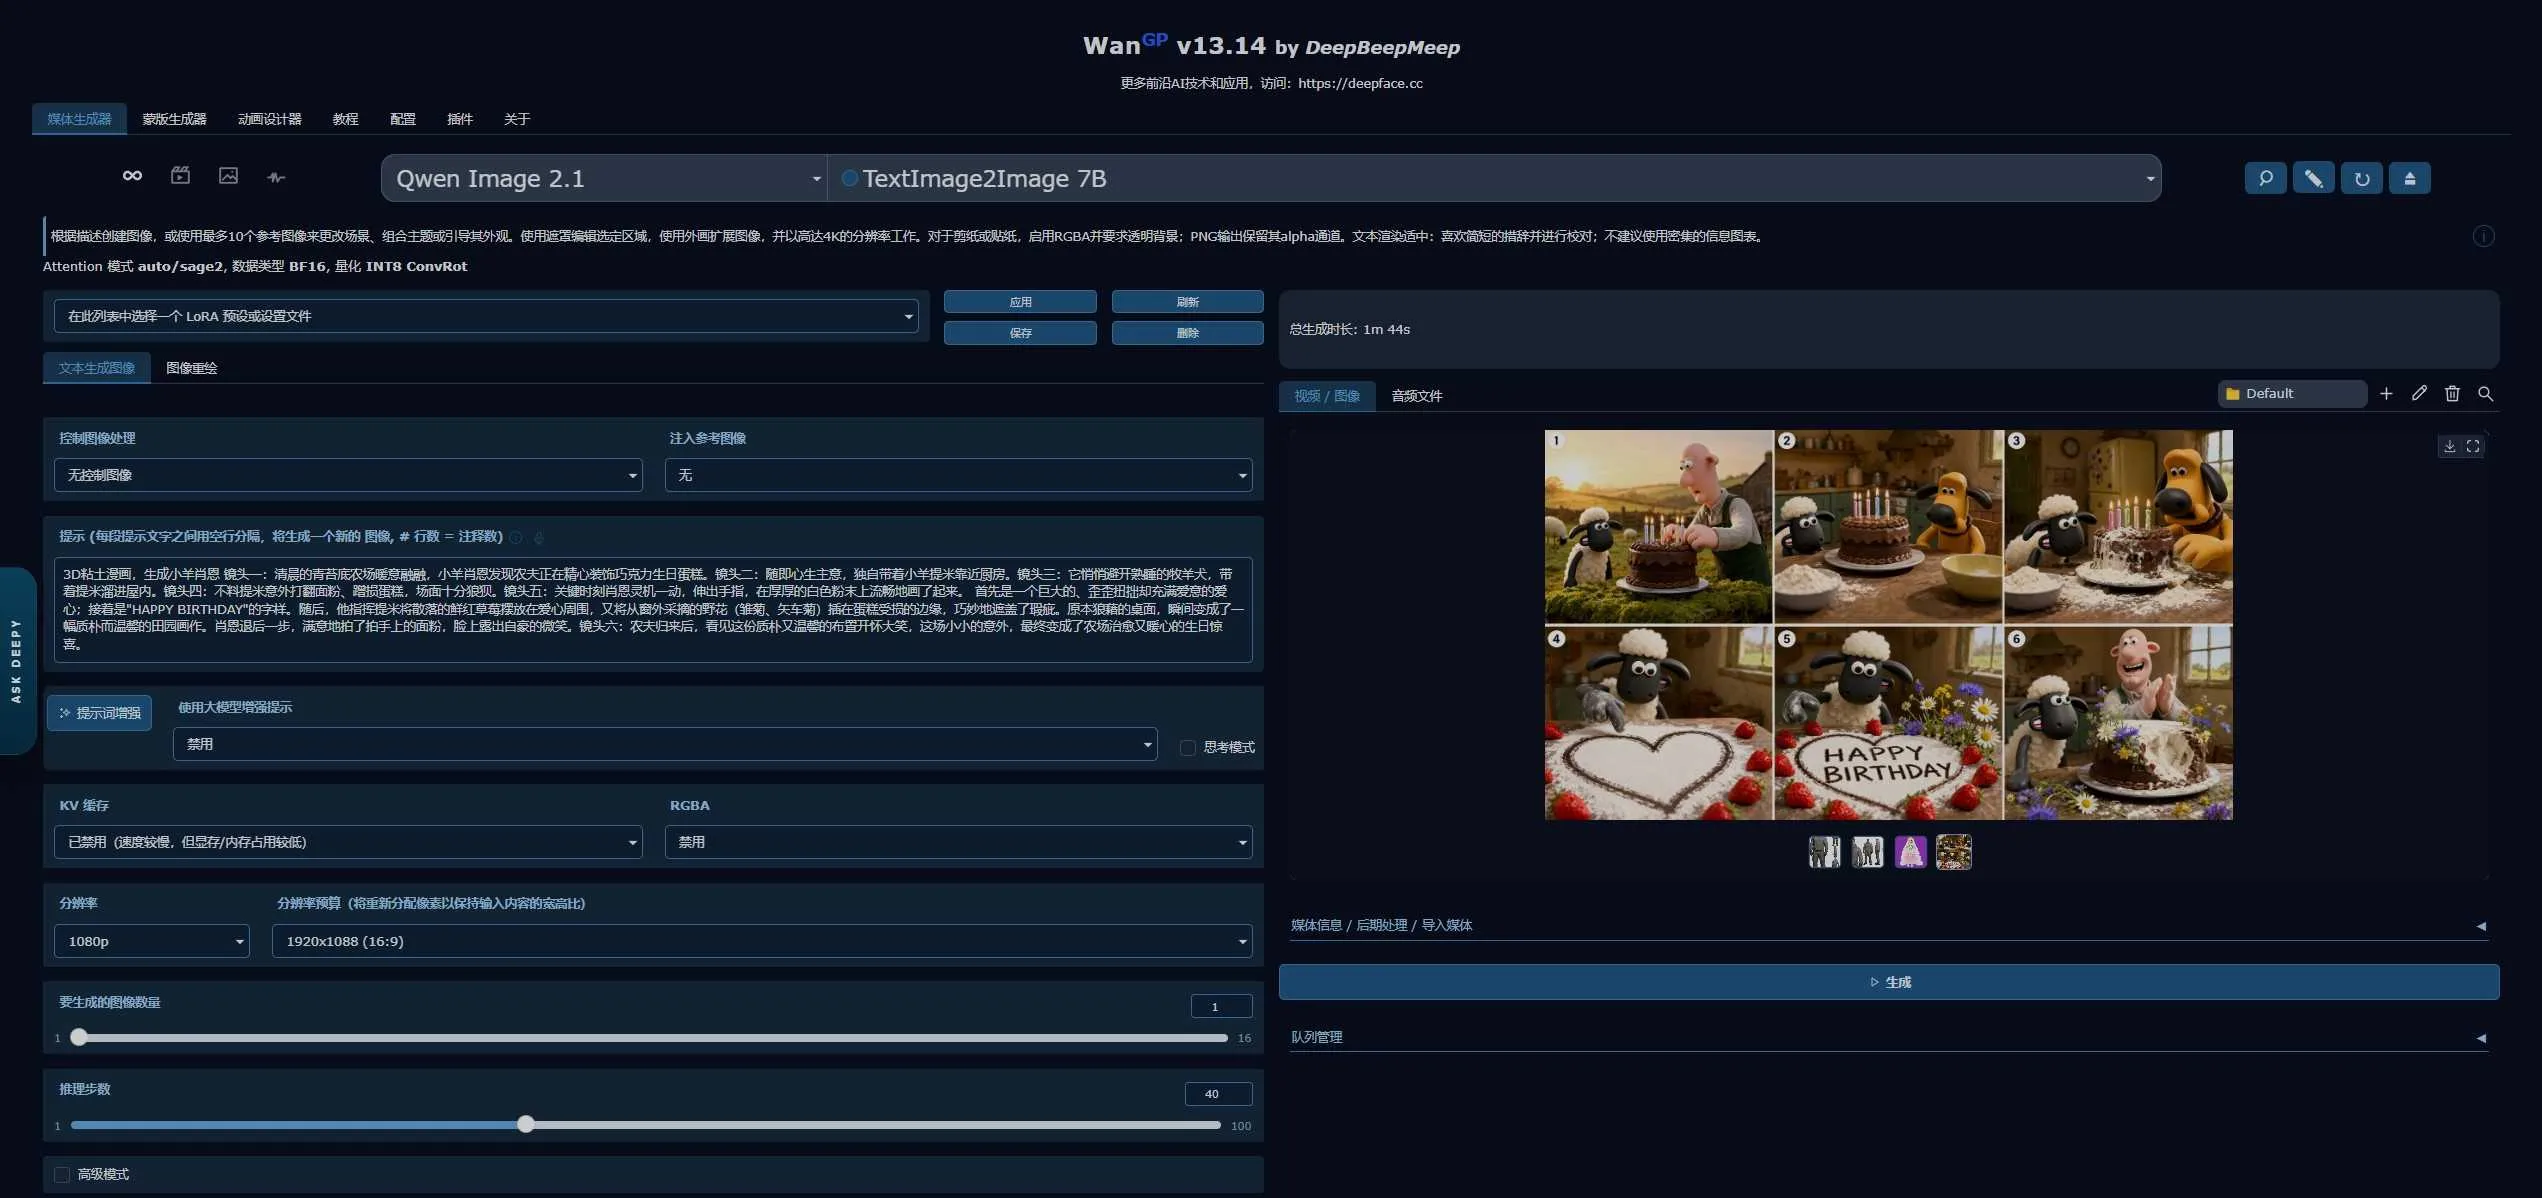This screenshot has width=2542, height=1198.
Task: Open the 配置 tab
Action: [x=402, y=119]
